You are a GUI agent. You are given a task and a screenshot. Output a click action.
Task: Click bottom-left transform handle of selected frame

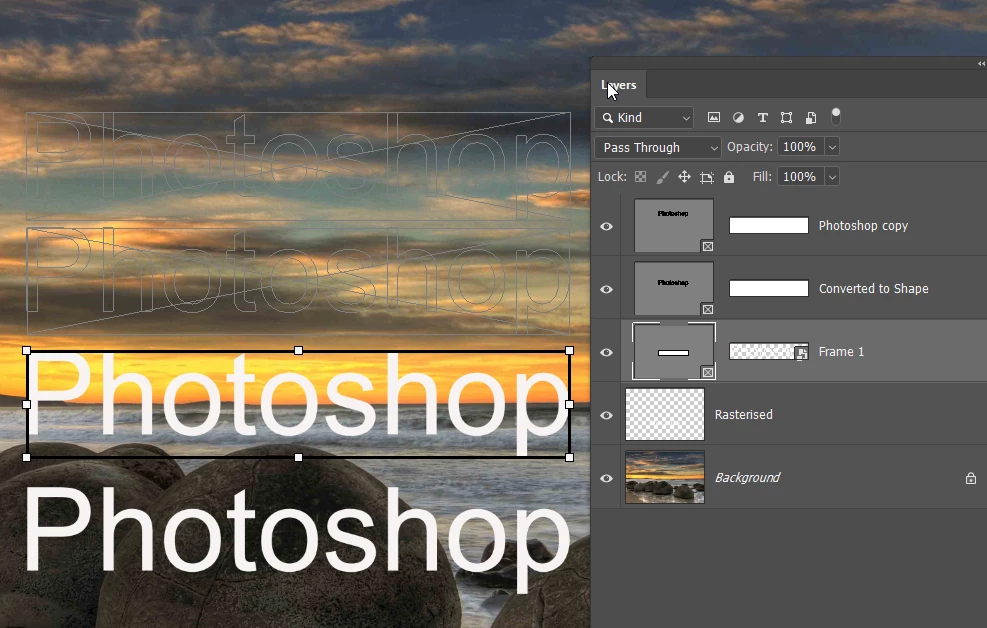click(26, 457)
